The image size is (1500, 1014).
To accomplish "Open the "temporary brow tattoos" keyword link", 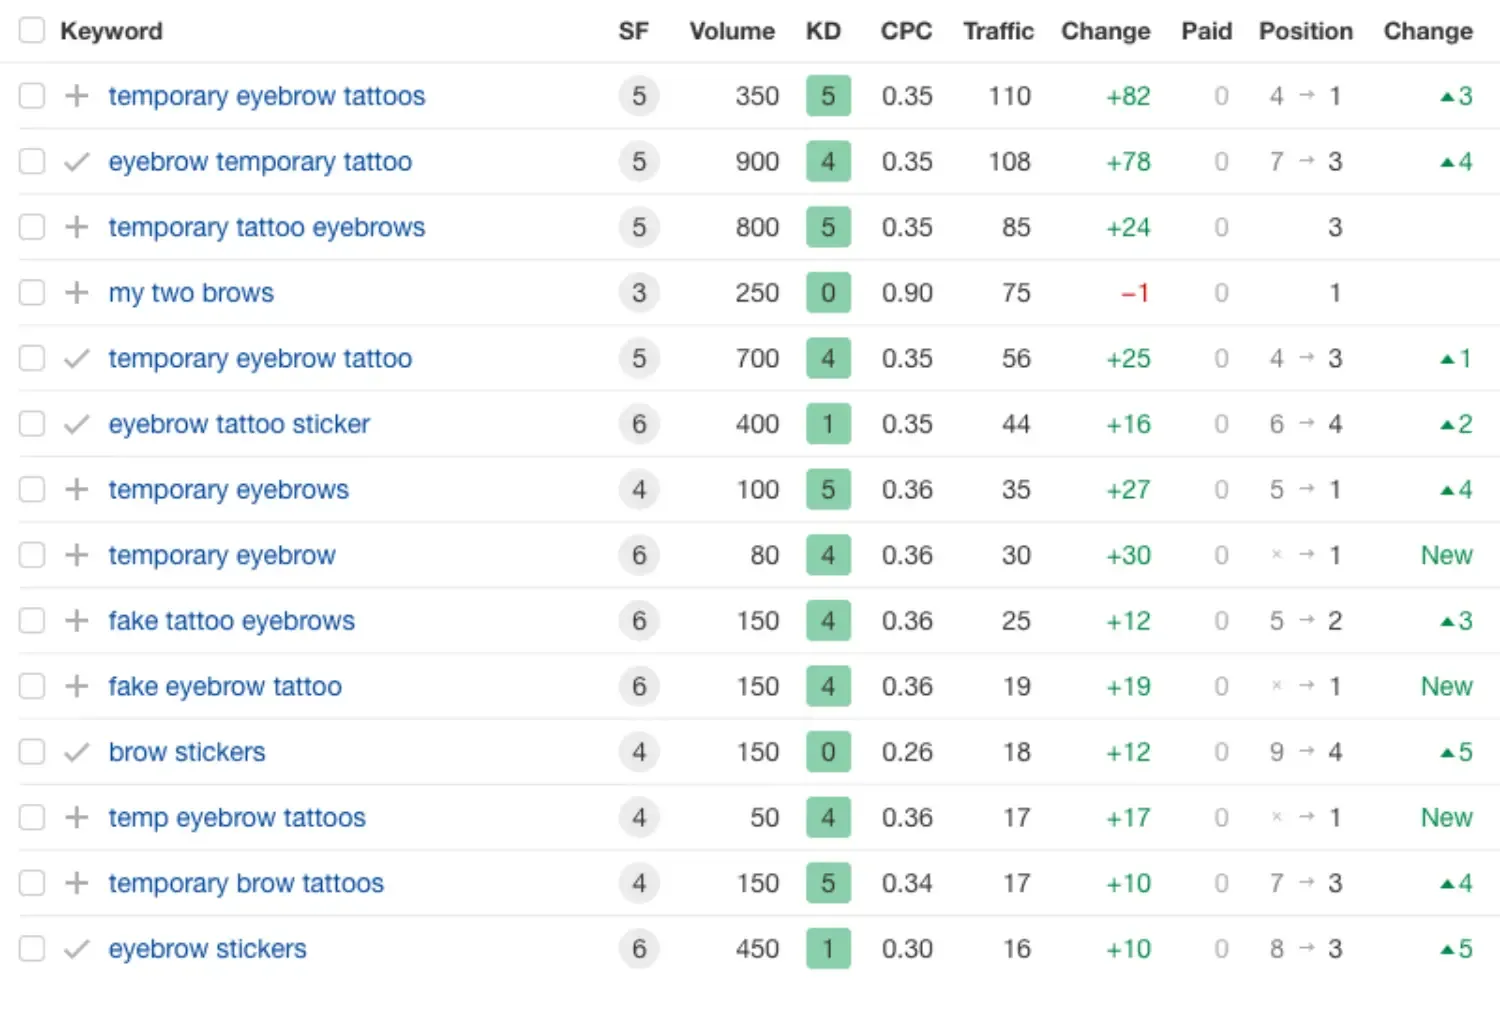I will coord(246,883).
